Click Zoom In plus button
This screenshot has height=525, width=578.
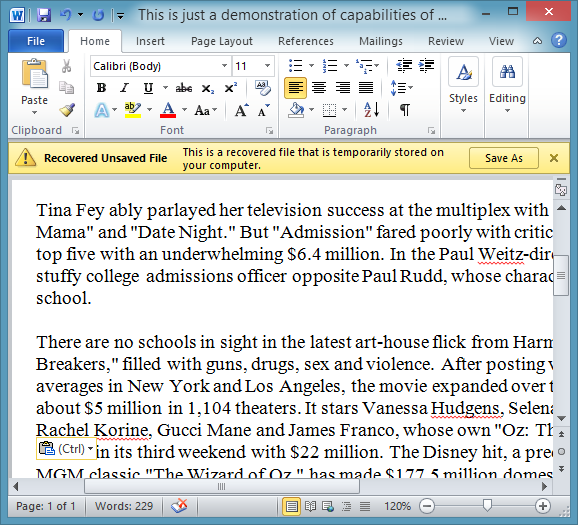click(542, 506)
